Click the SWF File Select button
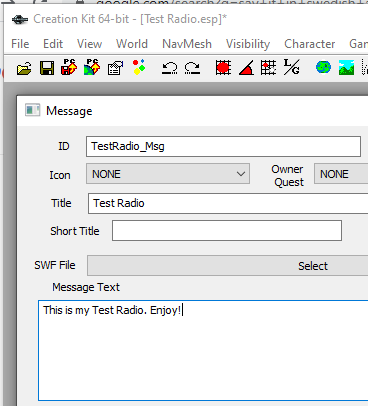 point(228,266)
